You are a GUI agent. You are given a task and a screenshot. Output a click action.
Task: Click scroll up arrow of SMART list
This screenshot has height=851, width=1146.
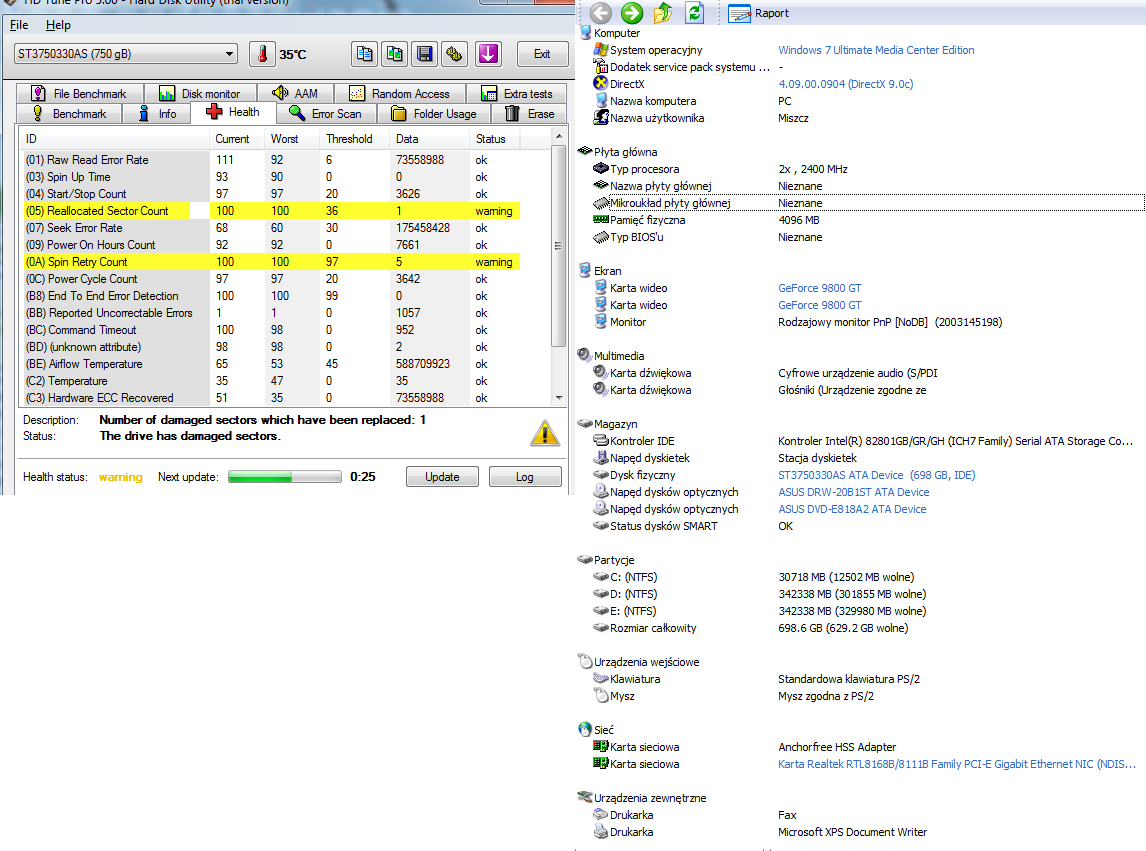(x=558, y=137)
